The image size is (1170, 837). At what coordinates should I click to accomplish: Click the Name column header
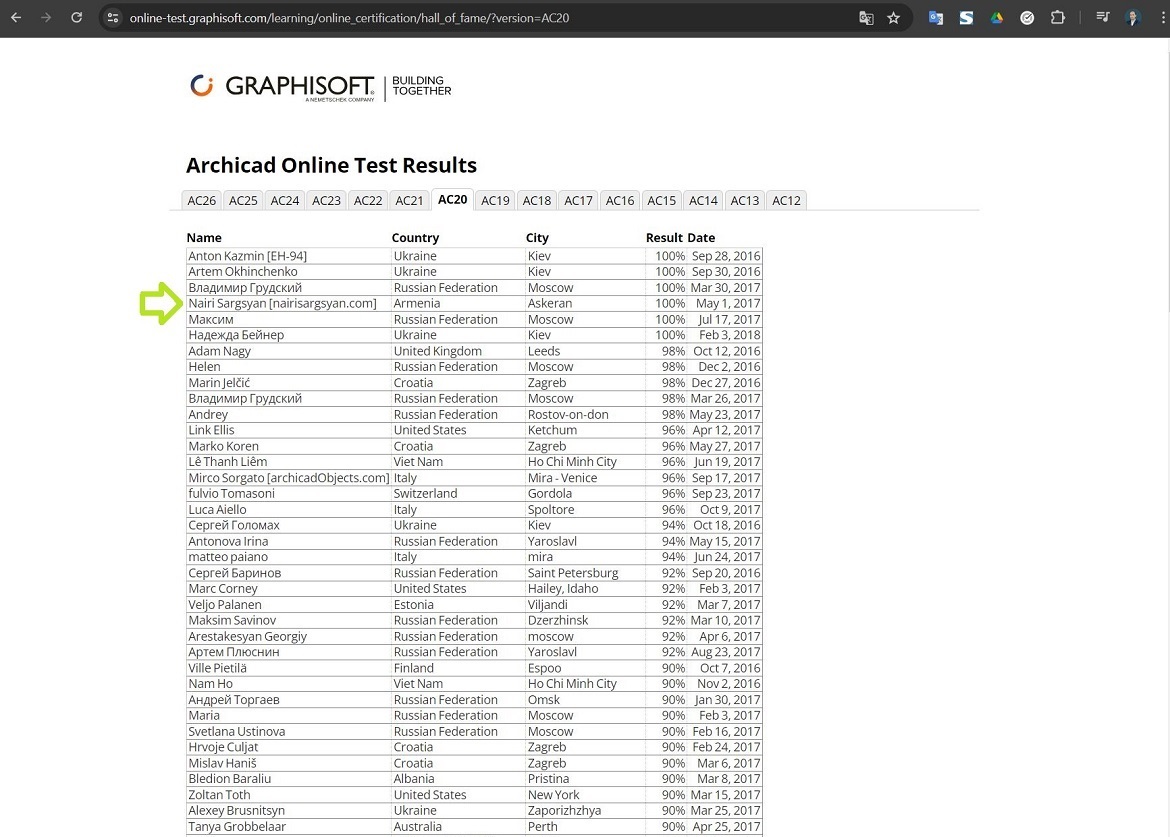point(204,238)
